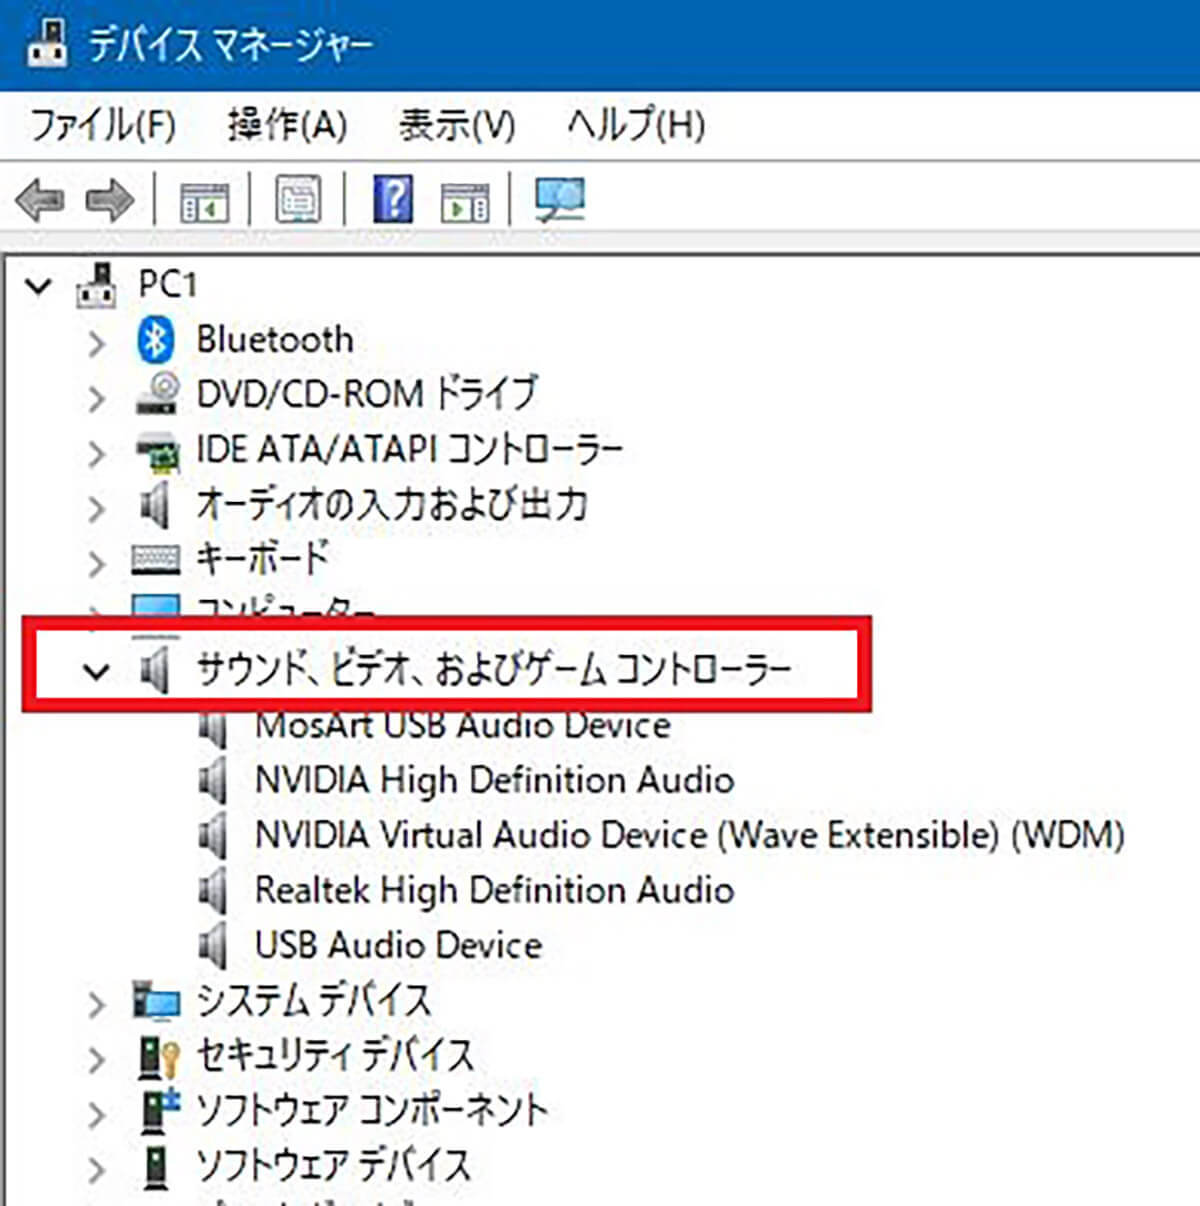Select USB Audio Device text
Viewport: 1200px width, 1206px height.
(399, 945)
